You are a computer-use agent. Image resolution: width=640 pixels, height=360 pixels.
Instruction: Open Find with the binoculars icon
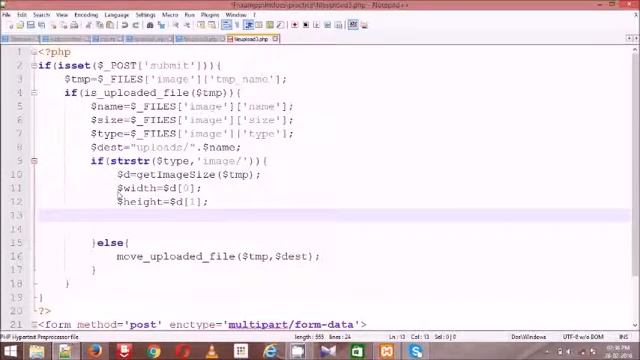pos(150,25)
